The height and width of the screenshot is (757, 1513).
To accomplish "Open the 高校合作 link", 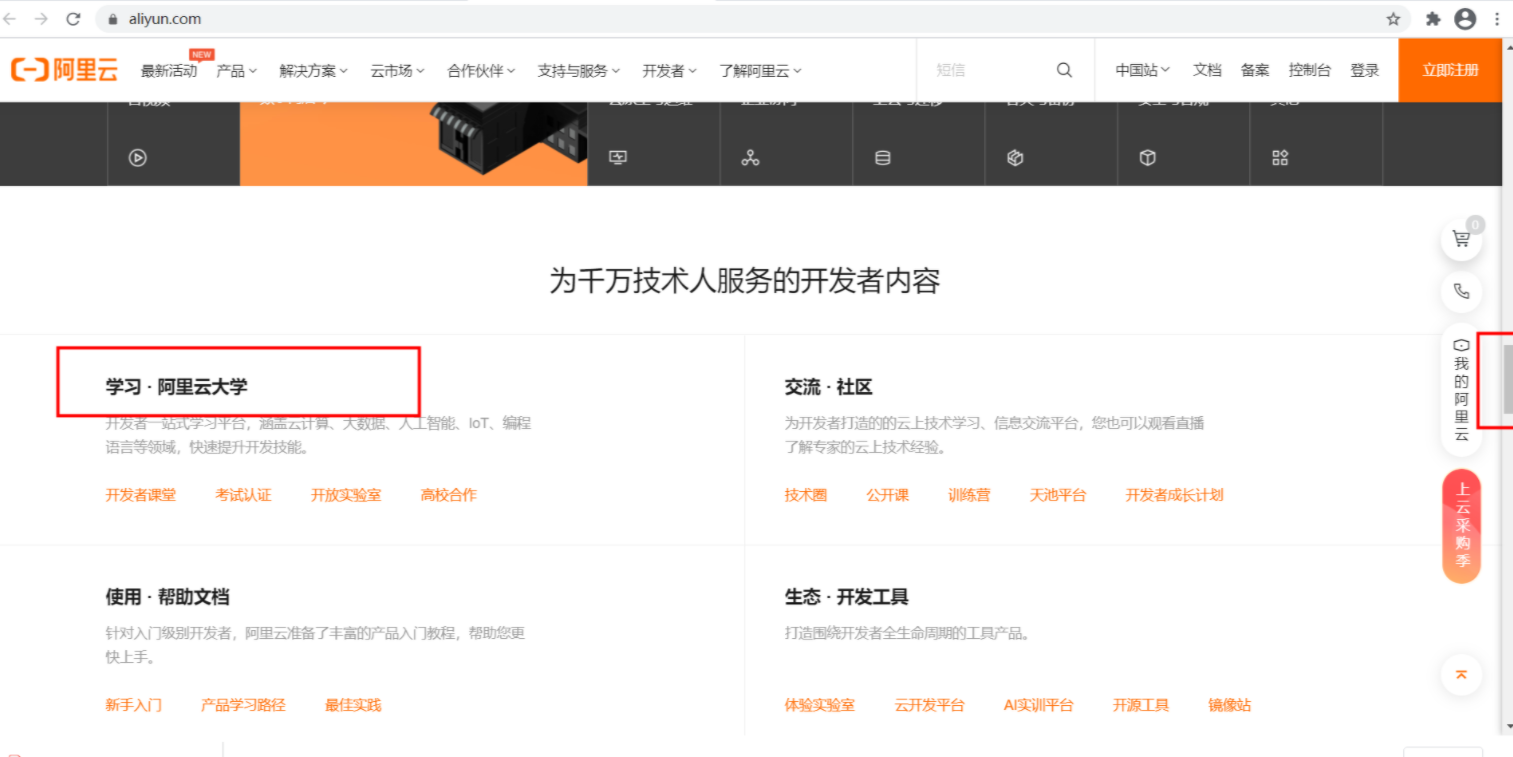I will click(449, 495).
